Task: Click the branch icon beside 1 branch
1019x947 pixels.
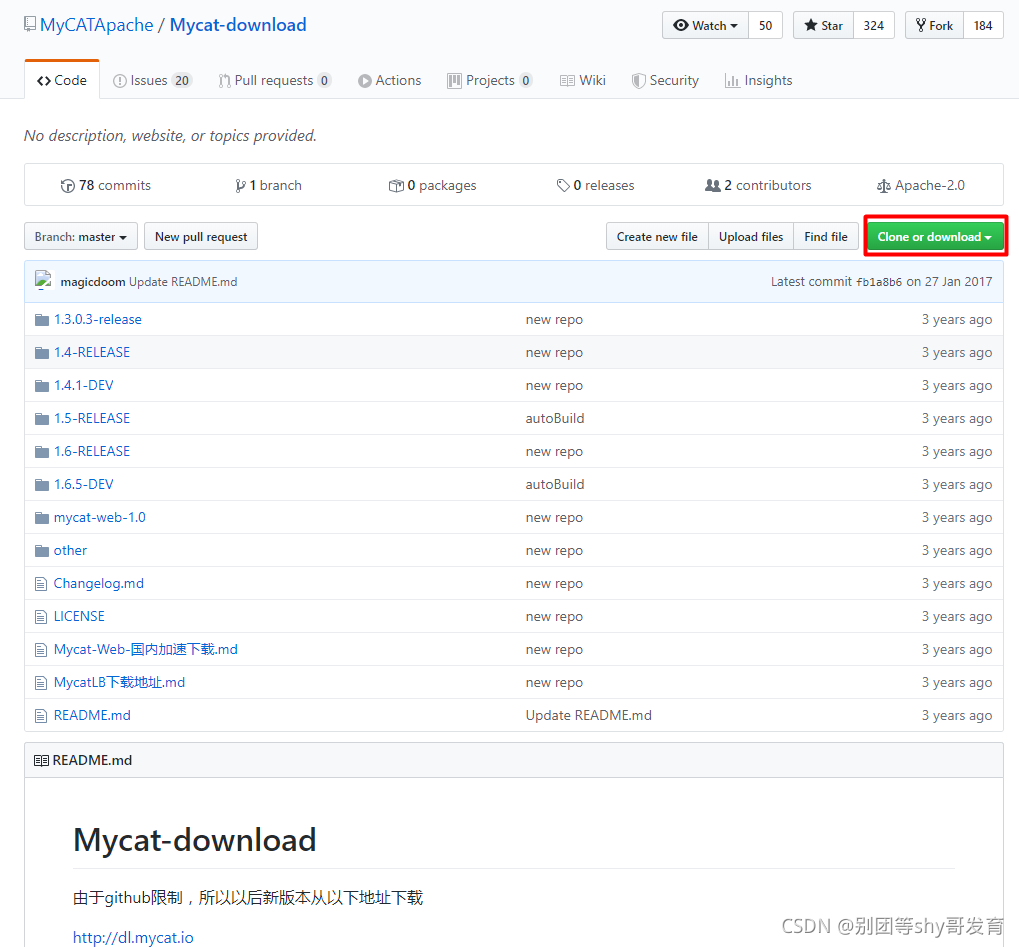Action: click(x=240, y=186)
